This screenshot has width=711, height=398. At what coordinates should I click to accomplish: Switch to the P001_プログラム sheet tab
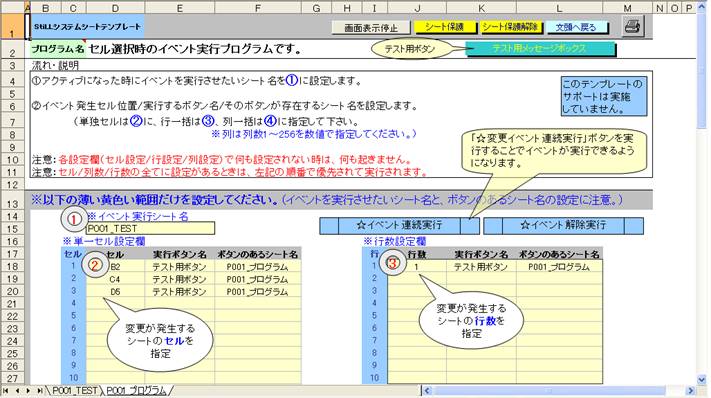coord(136,390)
